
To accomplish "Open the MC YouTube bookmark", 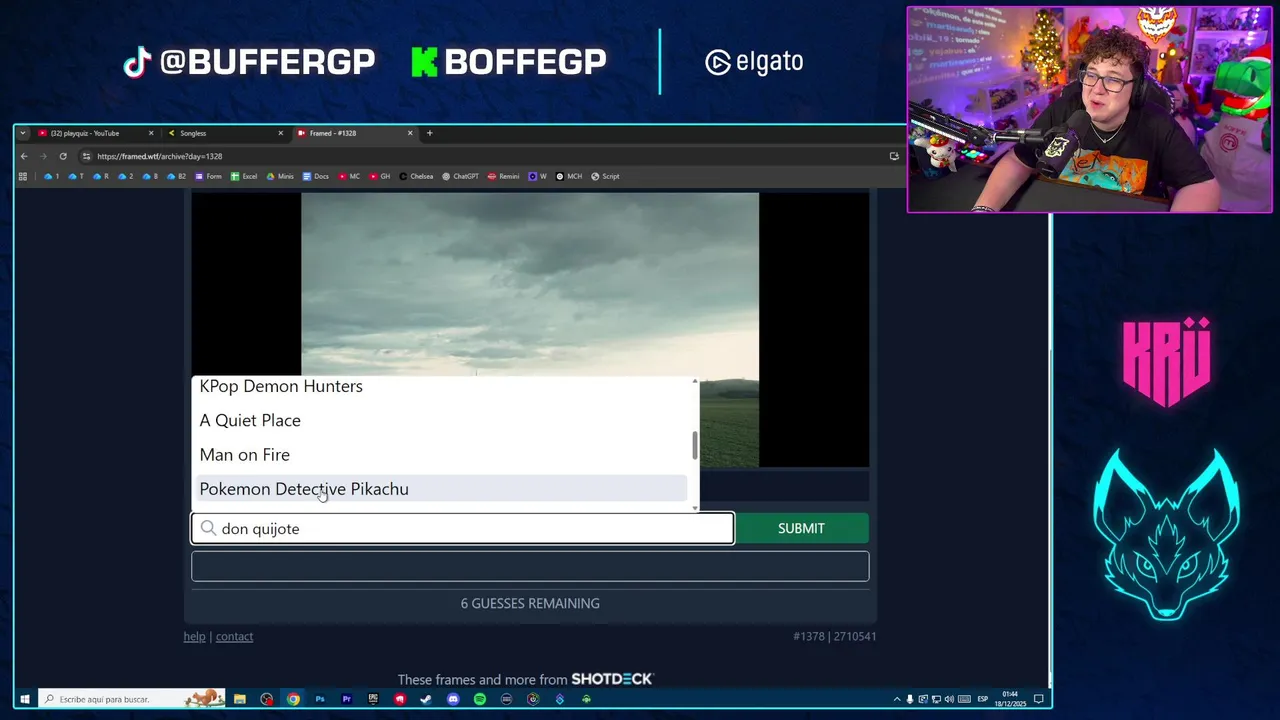I will (x=349, y=176).
